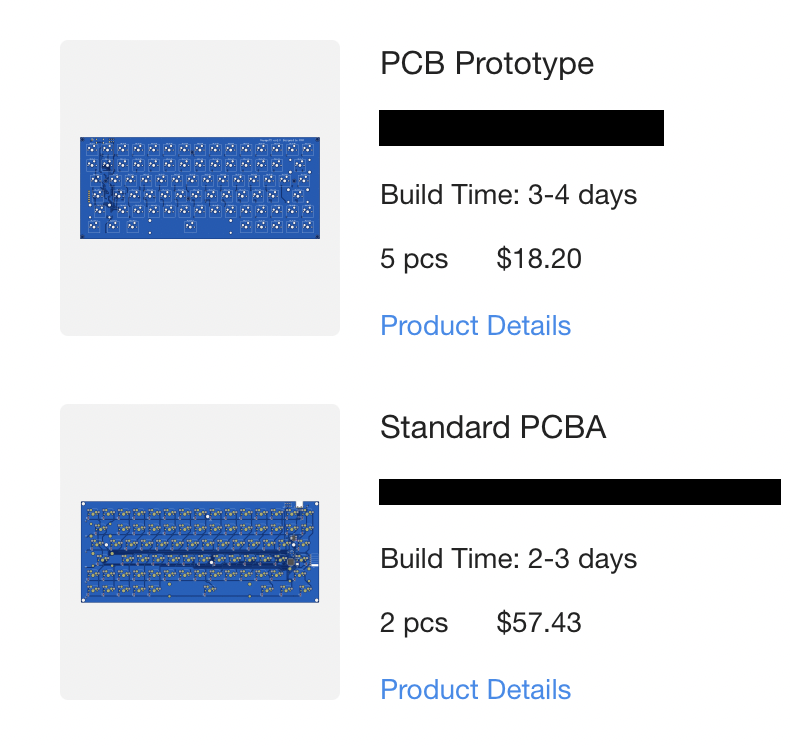Click the Build Time 3-4 days text
The height and width of the screenshot is (746, 790).
pyautogui.click(x=508, y=195)
